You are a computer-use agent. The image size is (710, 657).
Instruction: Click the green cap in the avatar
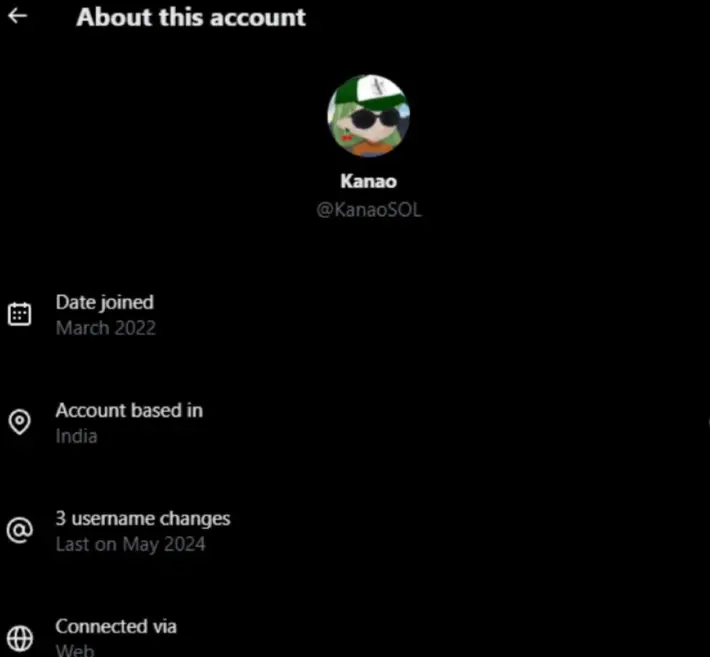tap(372, 93)
